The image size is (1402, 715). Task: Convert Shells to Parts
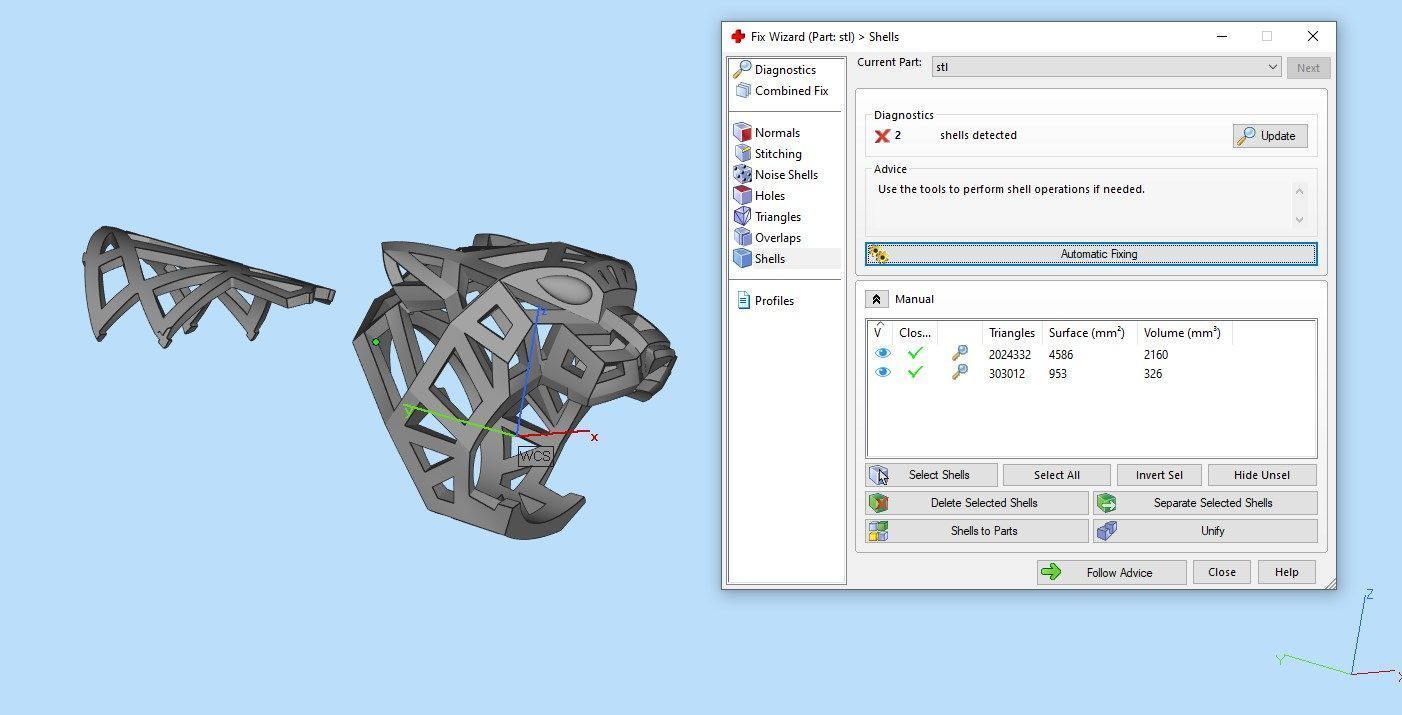click(977, 531)
